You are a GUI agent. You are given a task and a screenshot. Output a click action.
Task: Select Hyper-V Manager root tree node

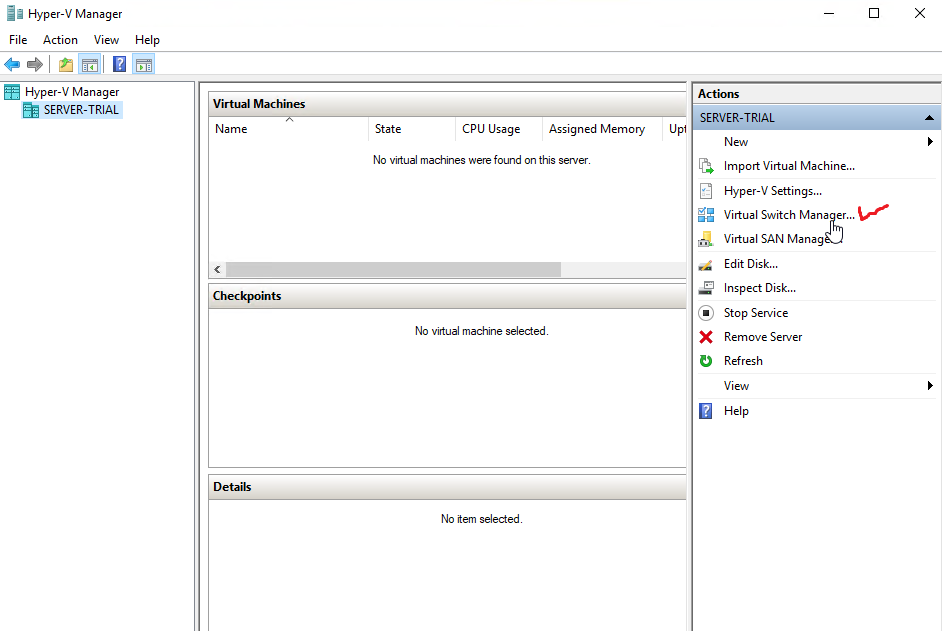click(x=72, y=92)
